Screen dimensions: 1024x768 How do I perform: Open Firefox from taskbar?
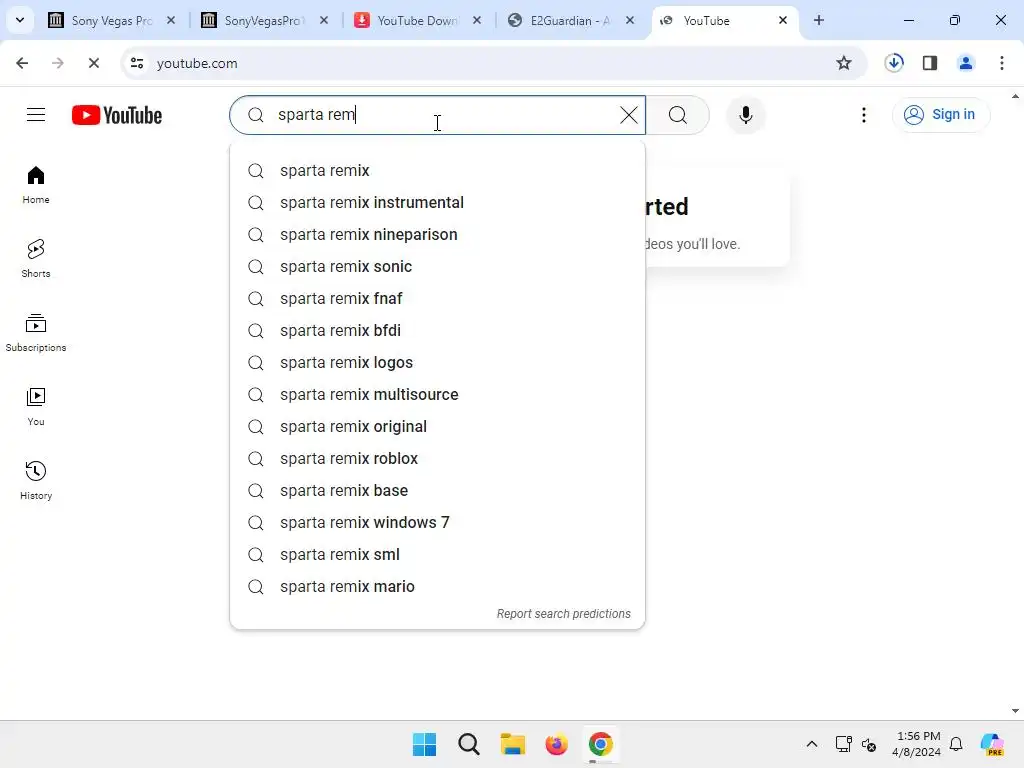[556, 744]
